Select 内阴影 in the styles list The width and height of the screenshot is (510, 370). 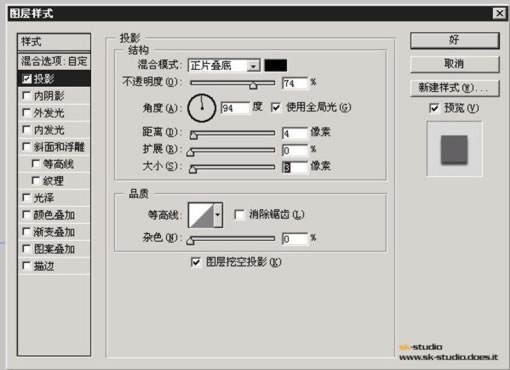click(54, 96)
